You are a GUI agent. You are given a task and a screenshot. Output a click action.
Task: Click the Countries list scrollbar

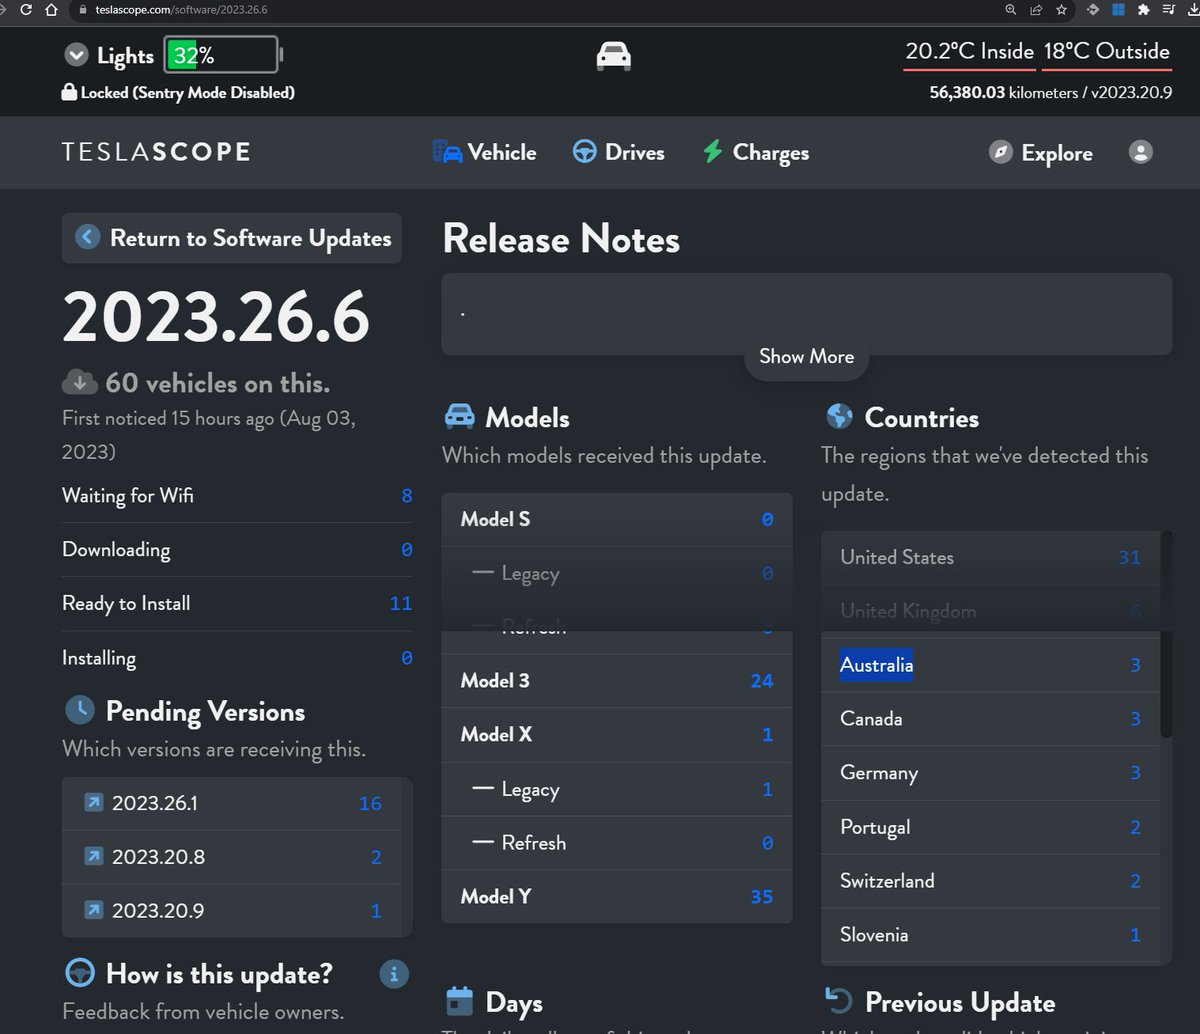1166,636
